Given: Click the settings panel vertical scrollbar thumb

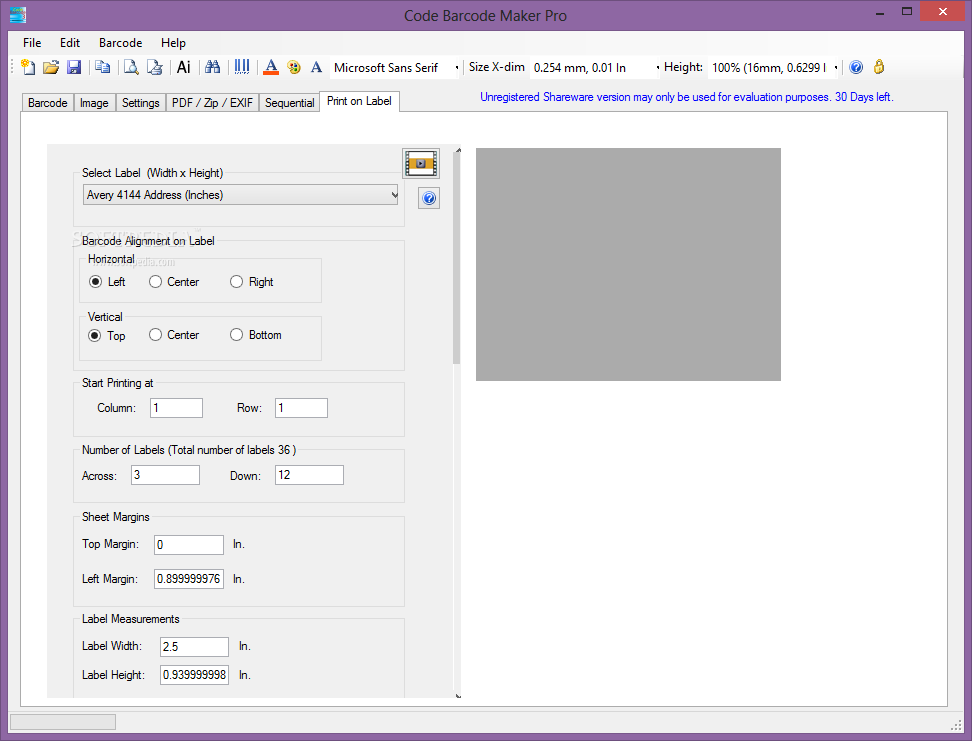Looking at the screenshot, I should [457, 259].
